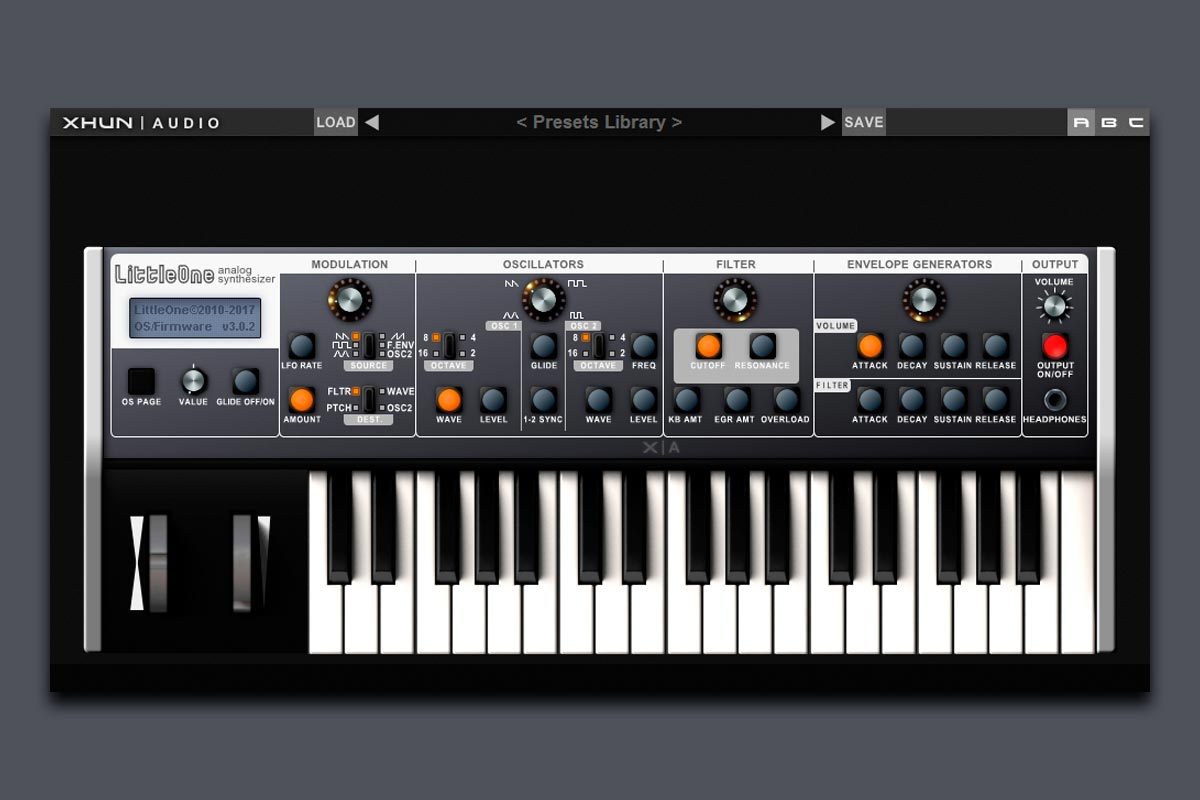Click the orange filter CUTOFF knob
This screenshot has height=800, width=1200.
pyautogui.click(x=708, y=346)
